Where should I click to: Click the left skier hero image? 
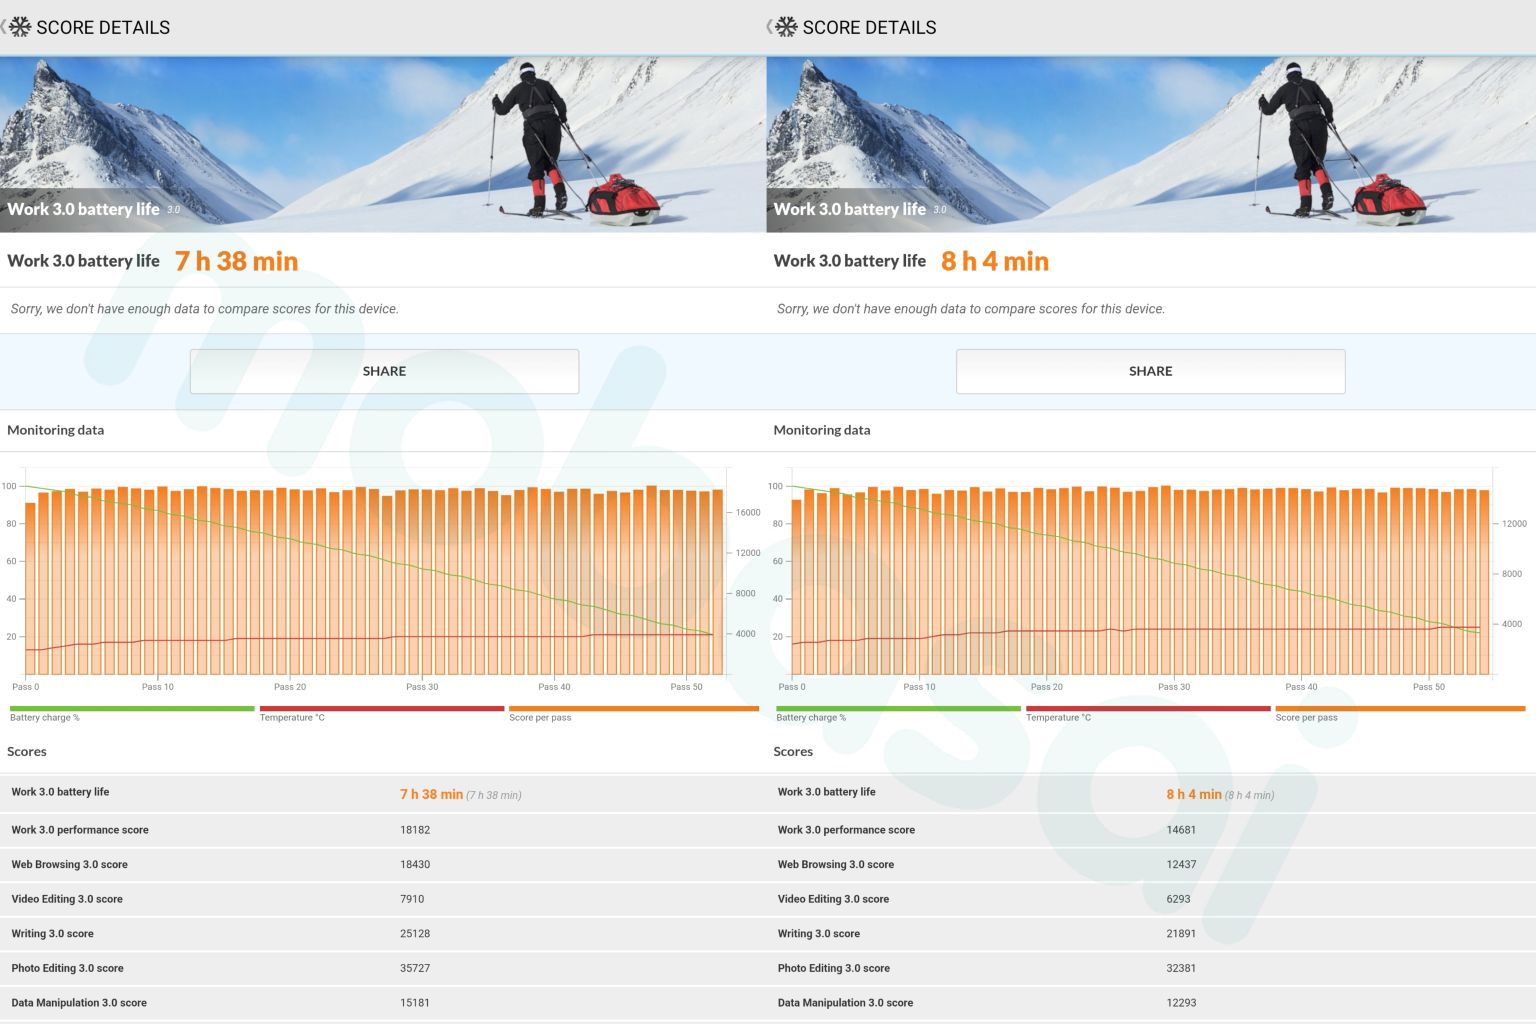click(x=383, y=144)
